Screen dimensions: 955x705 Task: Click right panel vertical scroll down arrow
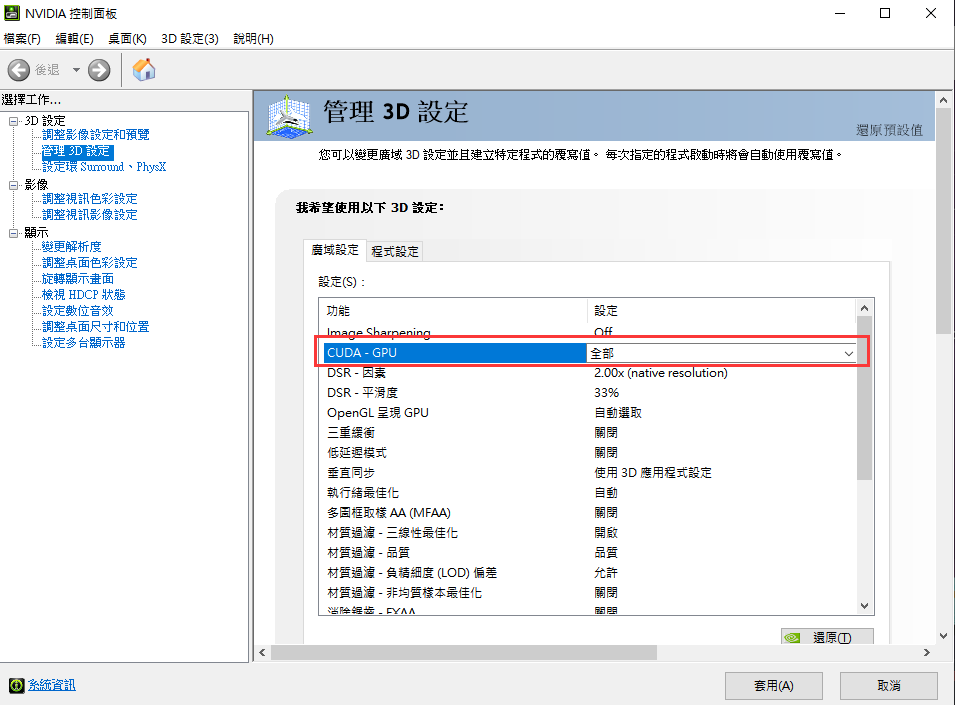(x=943, y=636)
